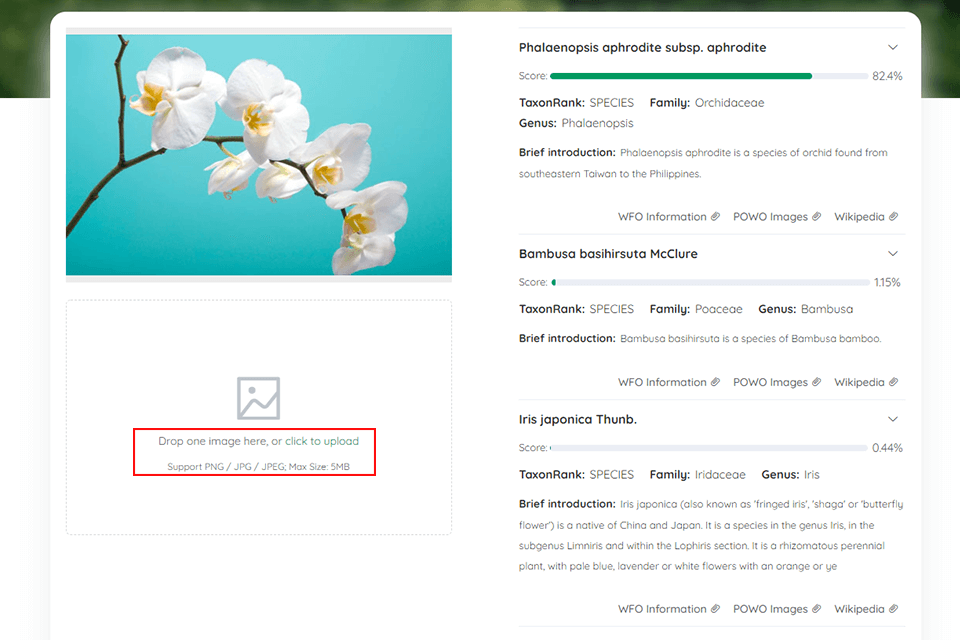
Task: Click the 1.15% score progress bar
Action: point(710,282)
